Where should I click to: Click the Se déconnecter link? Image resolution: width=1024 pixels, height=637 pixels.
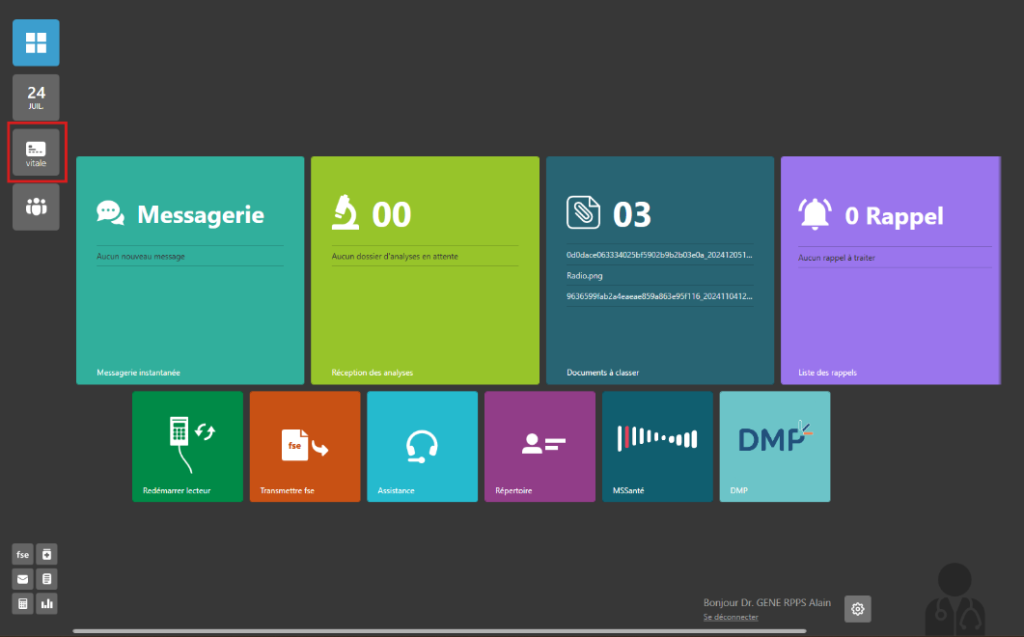730,617
